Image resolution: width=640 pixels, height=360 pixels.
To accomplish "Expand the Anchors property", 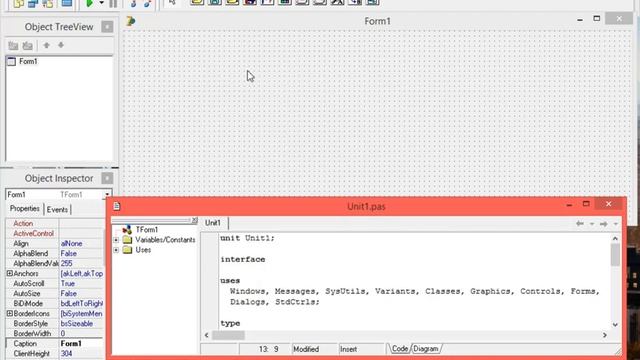I will [x=9, y=273].
